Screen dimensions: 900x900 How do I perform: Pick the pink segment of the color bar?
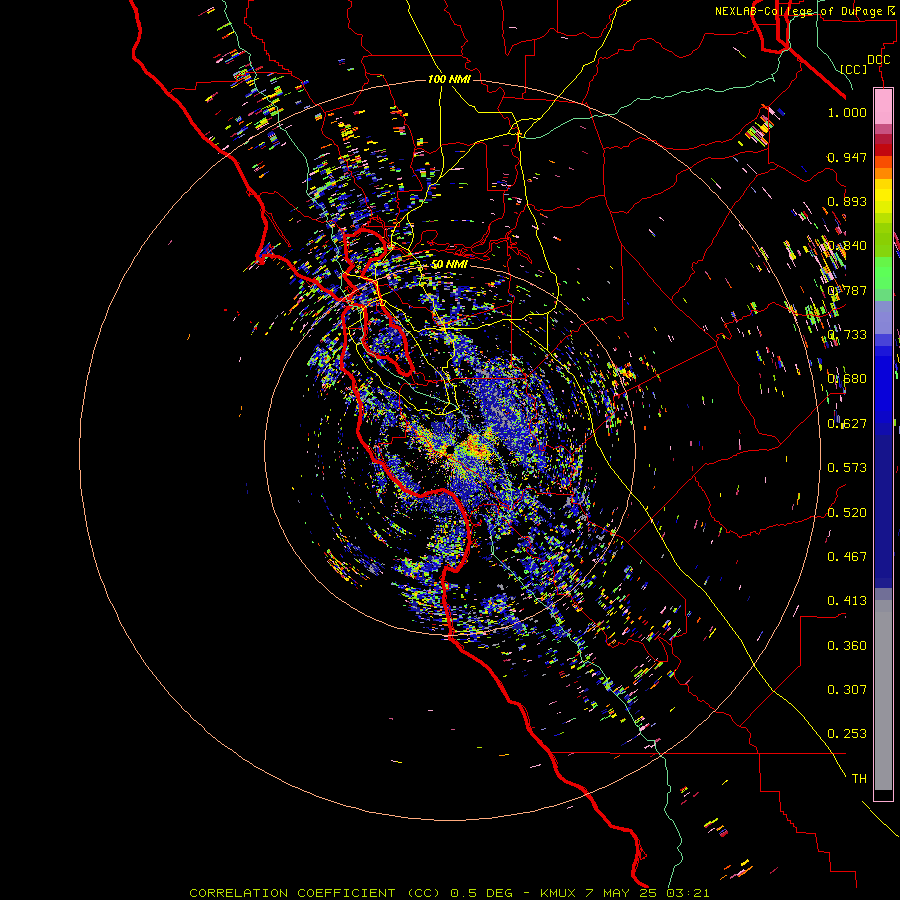[883, 107]
